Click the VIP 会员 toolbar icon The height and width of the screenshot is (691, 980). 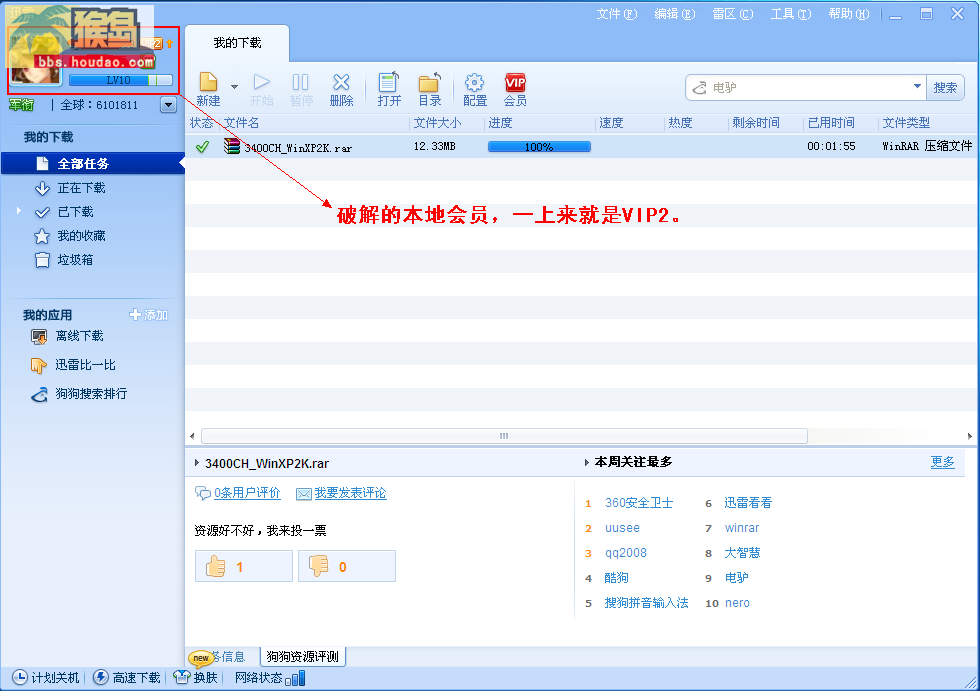point(515,89)
